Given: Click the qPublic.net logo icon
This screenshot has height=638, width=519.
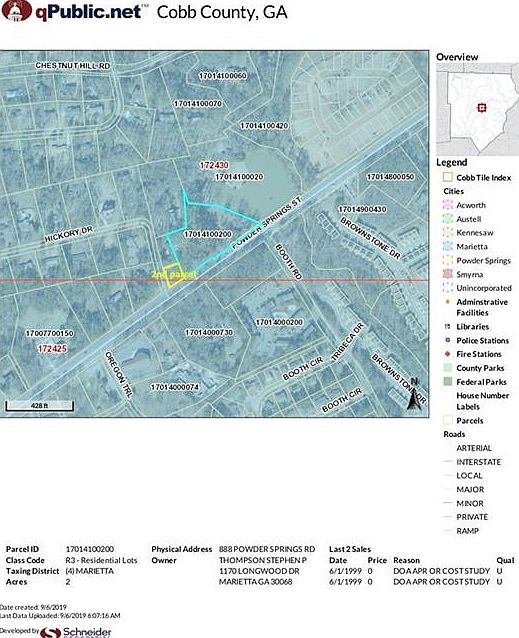Looking at the screenshot, I should pos(16,10).
